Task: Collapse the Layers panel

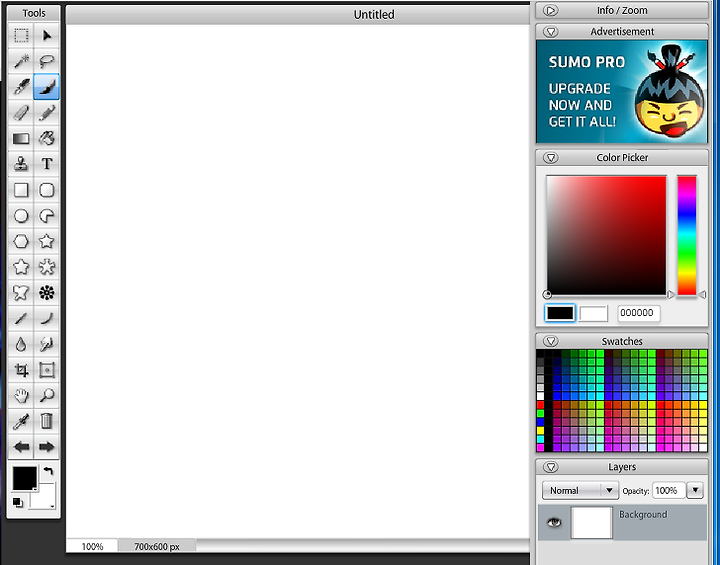Action: coord(551,467)
